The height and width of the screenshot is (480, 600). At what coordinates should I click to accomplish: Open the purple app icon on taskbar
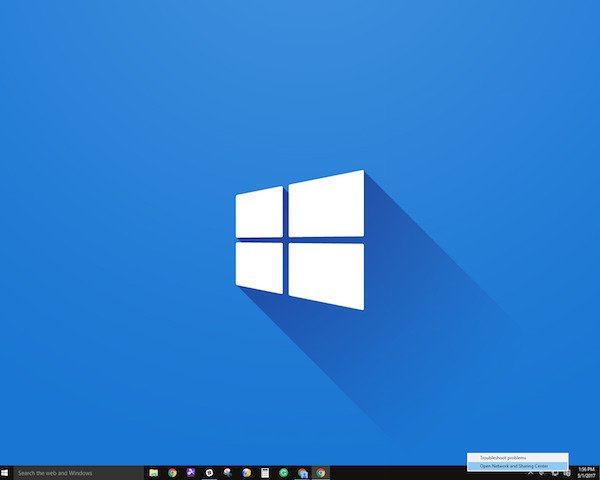pos(191,473)
